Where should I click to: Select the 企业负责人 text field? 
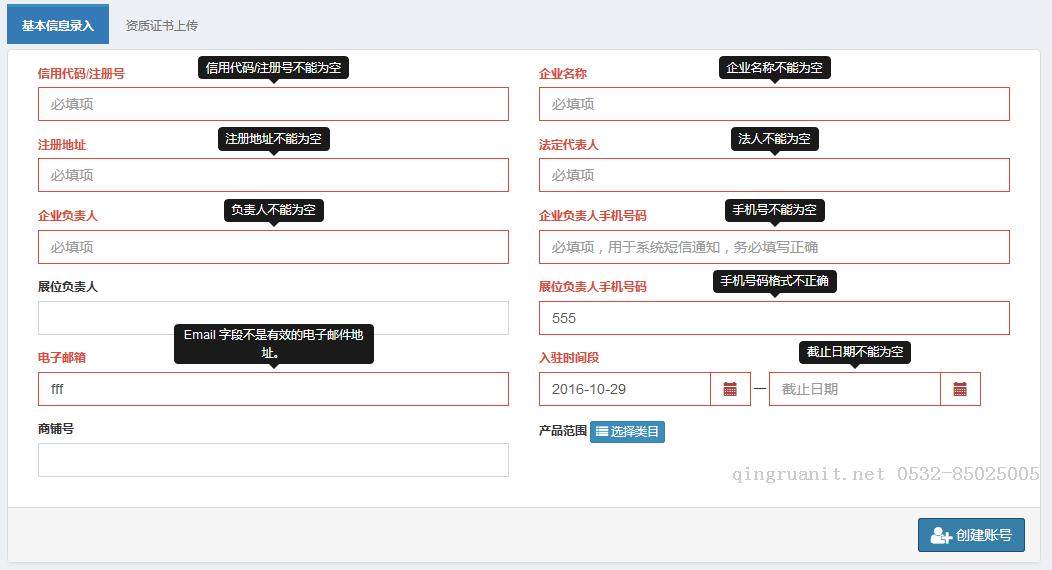pos(273,247)
